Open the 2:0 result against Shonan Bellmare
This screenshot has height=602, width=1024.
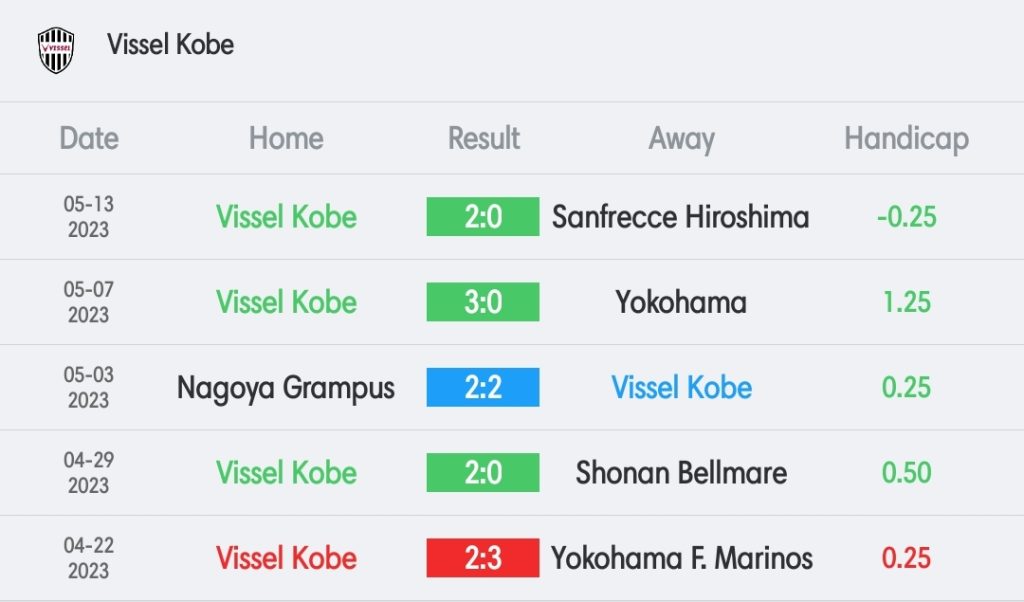pyautogui.click(x=483, y=472)
